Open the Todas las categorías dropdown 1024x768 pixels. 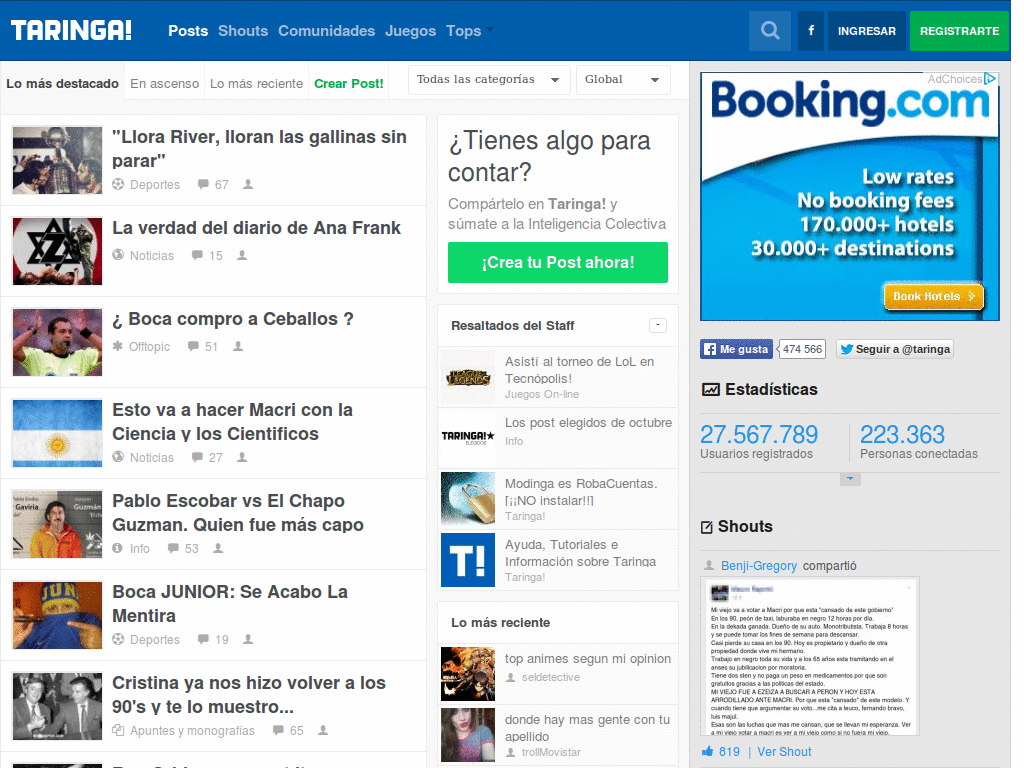(489, 80)
